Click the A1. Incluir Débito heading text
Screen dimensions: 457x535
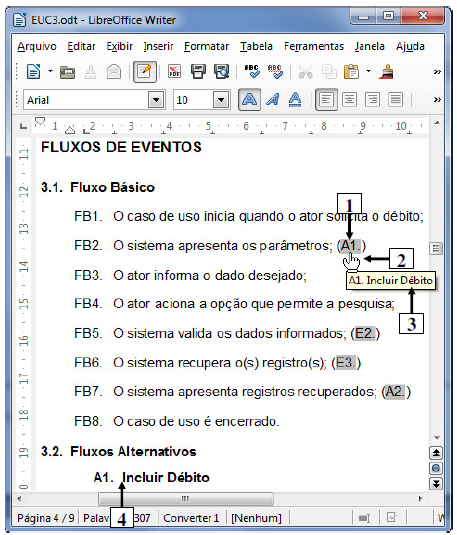152,477
